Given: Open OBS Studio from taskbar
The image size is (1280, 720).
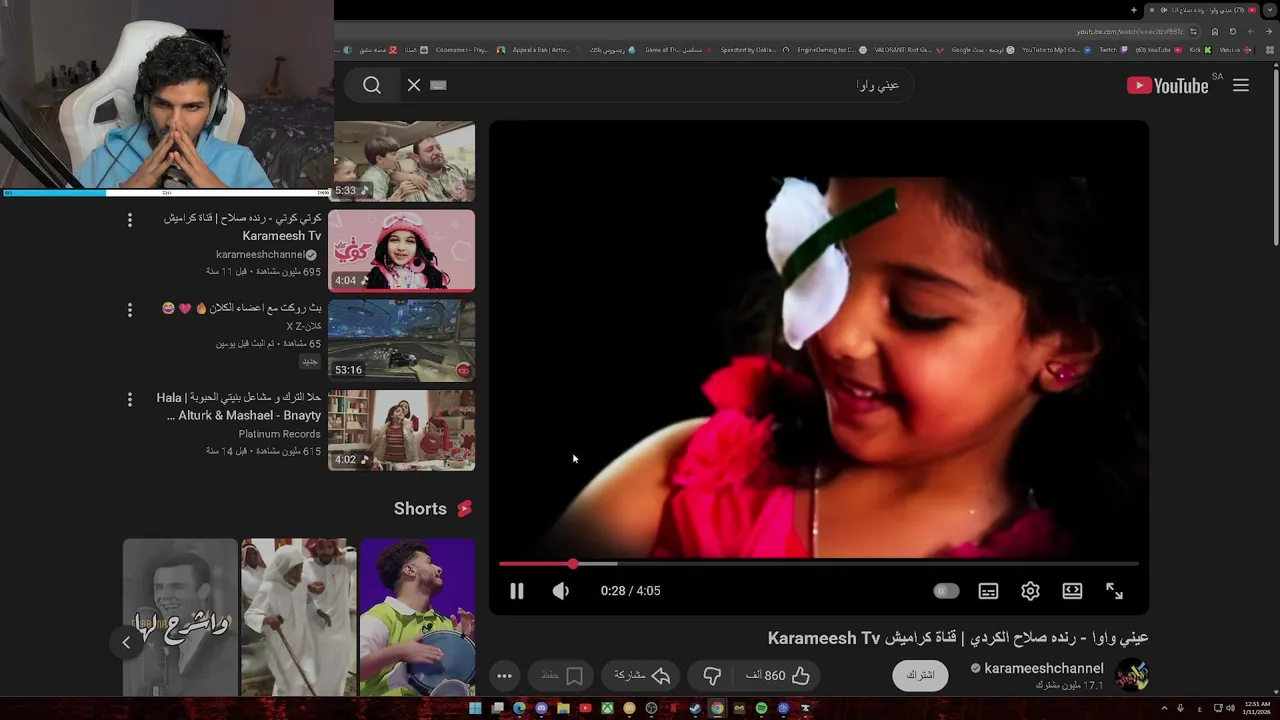Looking at the screenshot, I should (651, 708).
